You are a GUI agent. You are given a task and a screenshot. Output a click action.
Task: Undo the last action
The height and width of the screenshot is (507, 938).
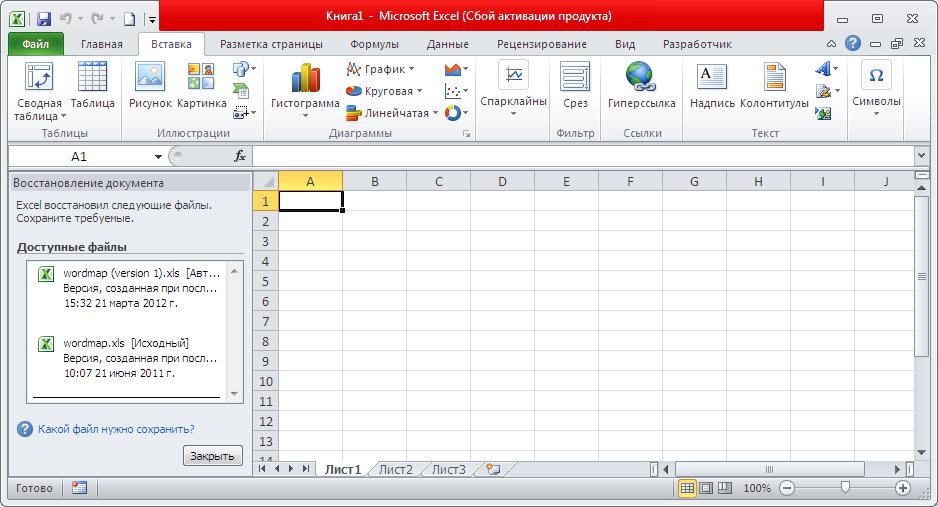(65, 19)
